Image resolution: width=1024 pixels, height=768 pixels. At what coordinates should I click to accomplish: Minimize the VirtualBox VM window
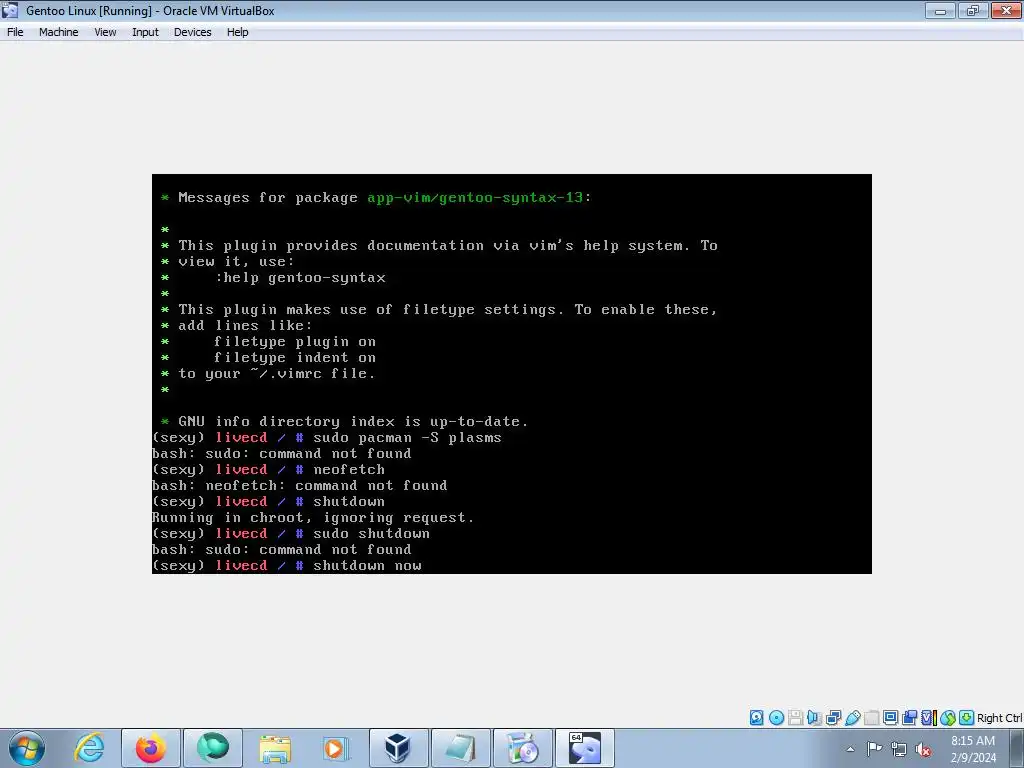(940, 10)
